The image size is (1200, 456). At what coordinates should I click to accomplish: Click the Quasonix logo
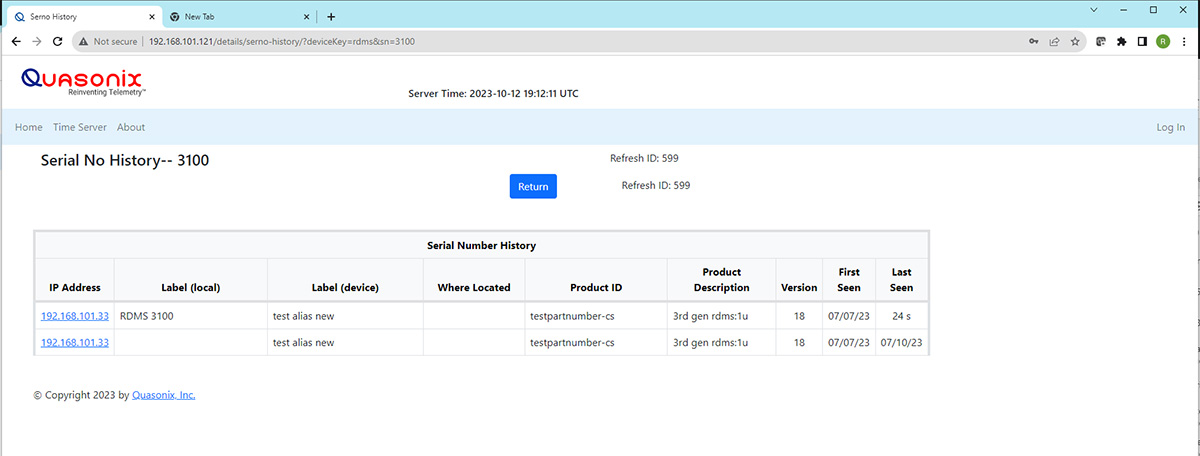pyautogui.click(x=82, y=81)
